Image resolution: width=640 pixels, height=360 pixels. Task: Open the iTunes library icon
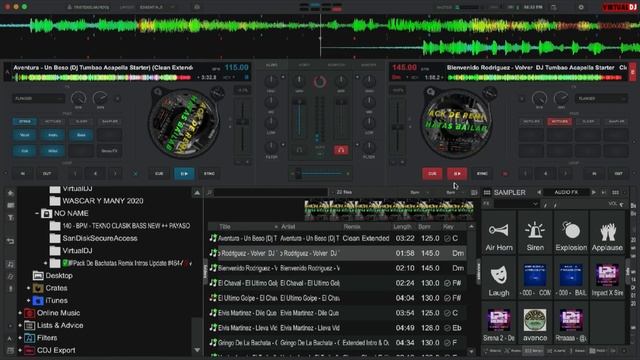pos(38,301)
